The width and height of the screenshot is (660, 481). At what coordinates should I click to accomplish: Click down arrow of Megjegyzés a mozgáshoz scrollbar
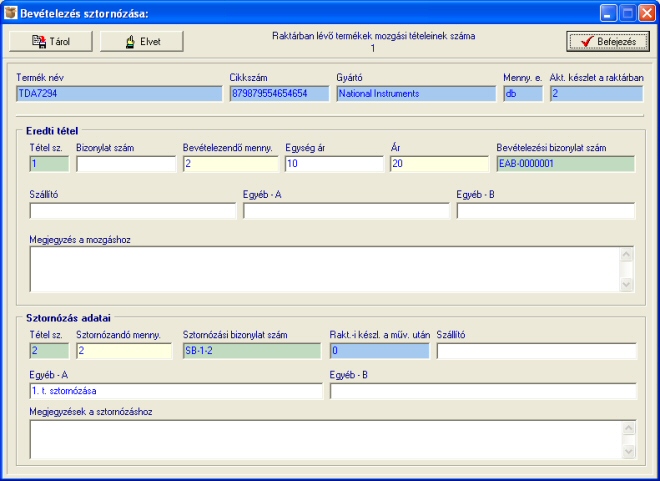pyautogui.click(x=626, y=284)
